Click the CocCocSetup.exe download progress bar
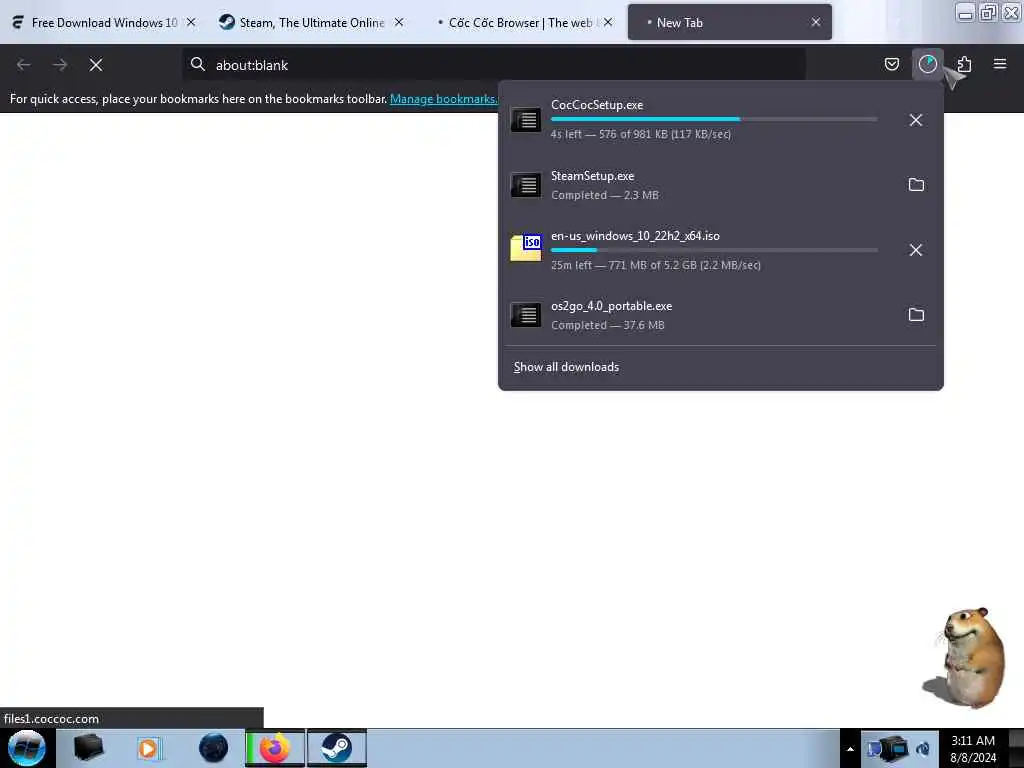The height and width of the screenshot is (768, 1024). coord(714,119)
